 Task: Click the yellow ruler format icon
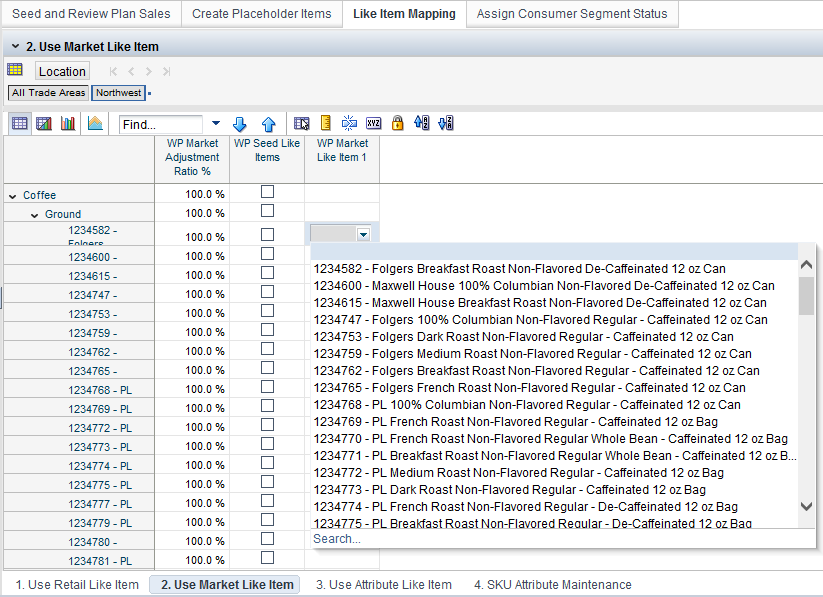pos(325,123)
